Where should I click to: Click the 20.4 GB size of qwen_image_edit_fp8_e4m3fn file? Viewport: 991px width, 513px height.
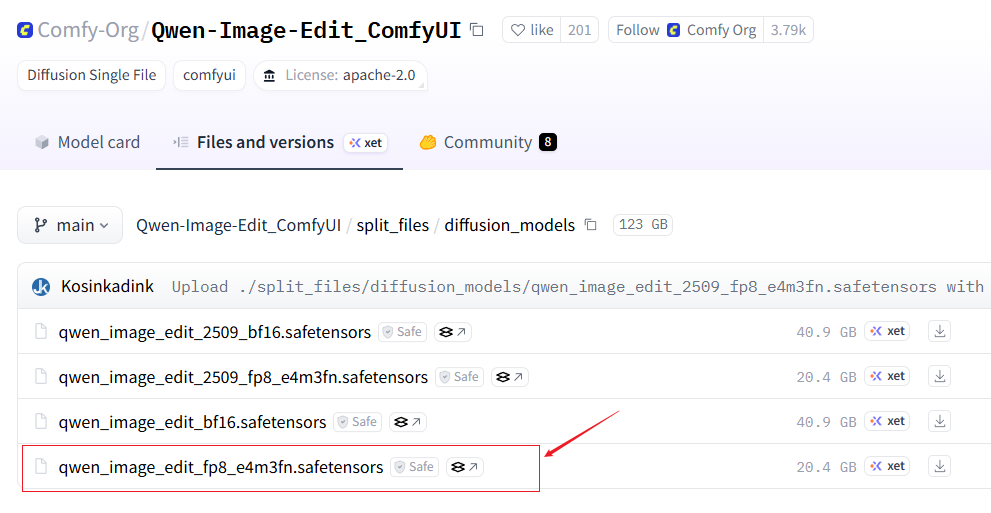click(826, 468)
